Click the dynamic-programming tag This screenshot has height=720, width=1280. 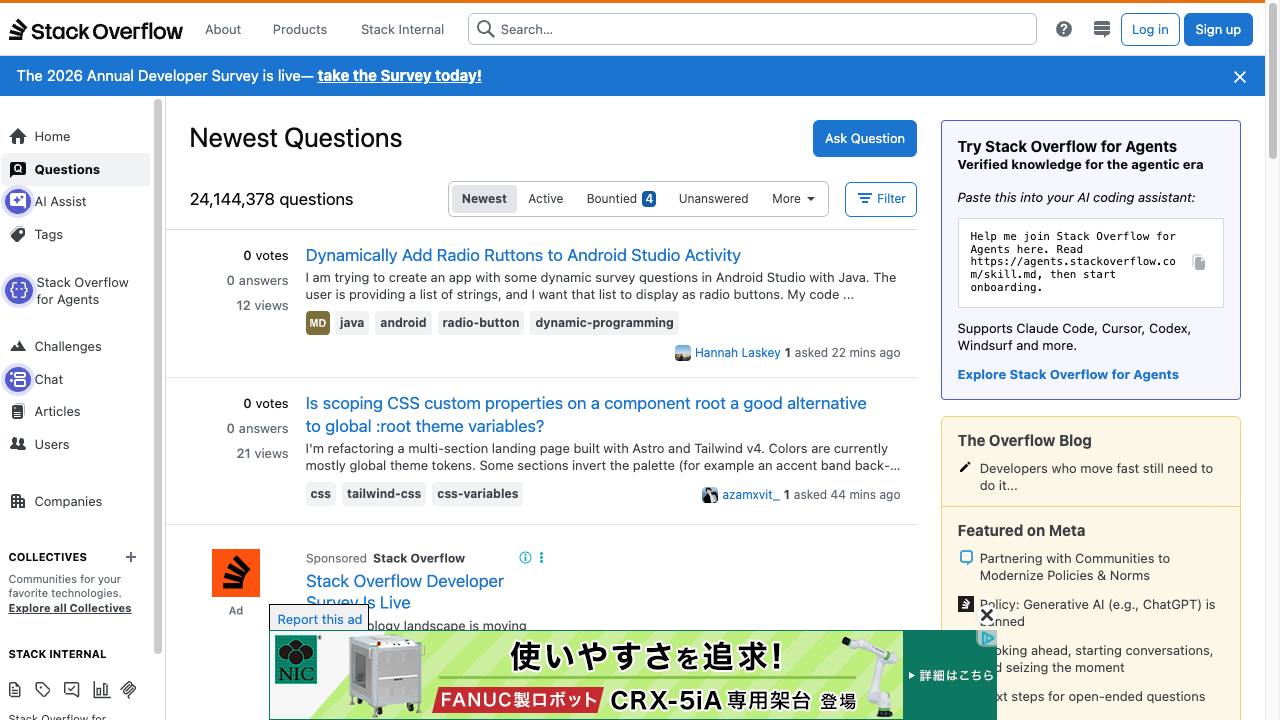[x=604, y=323]
